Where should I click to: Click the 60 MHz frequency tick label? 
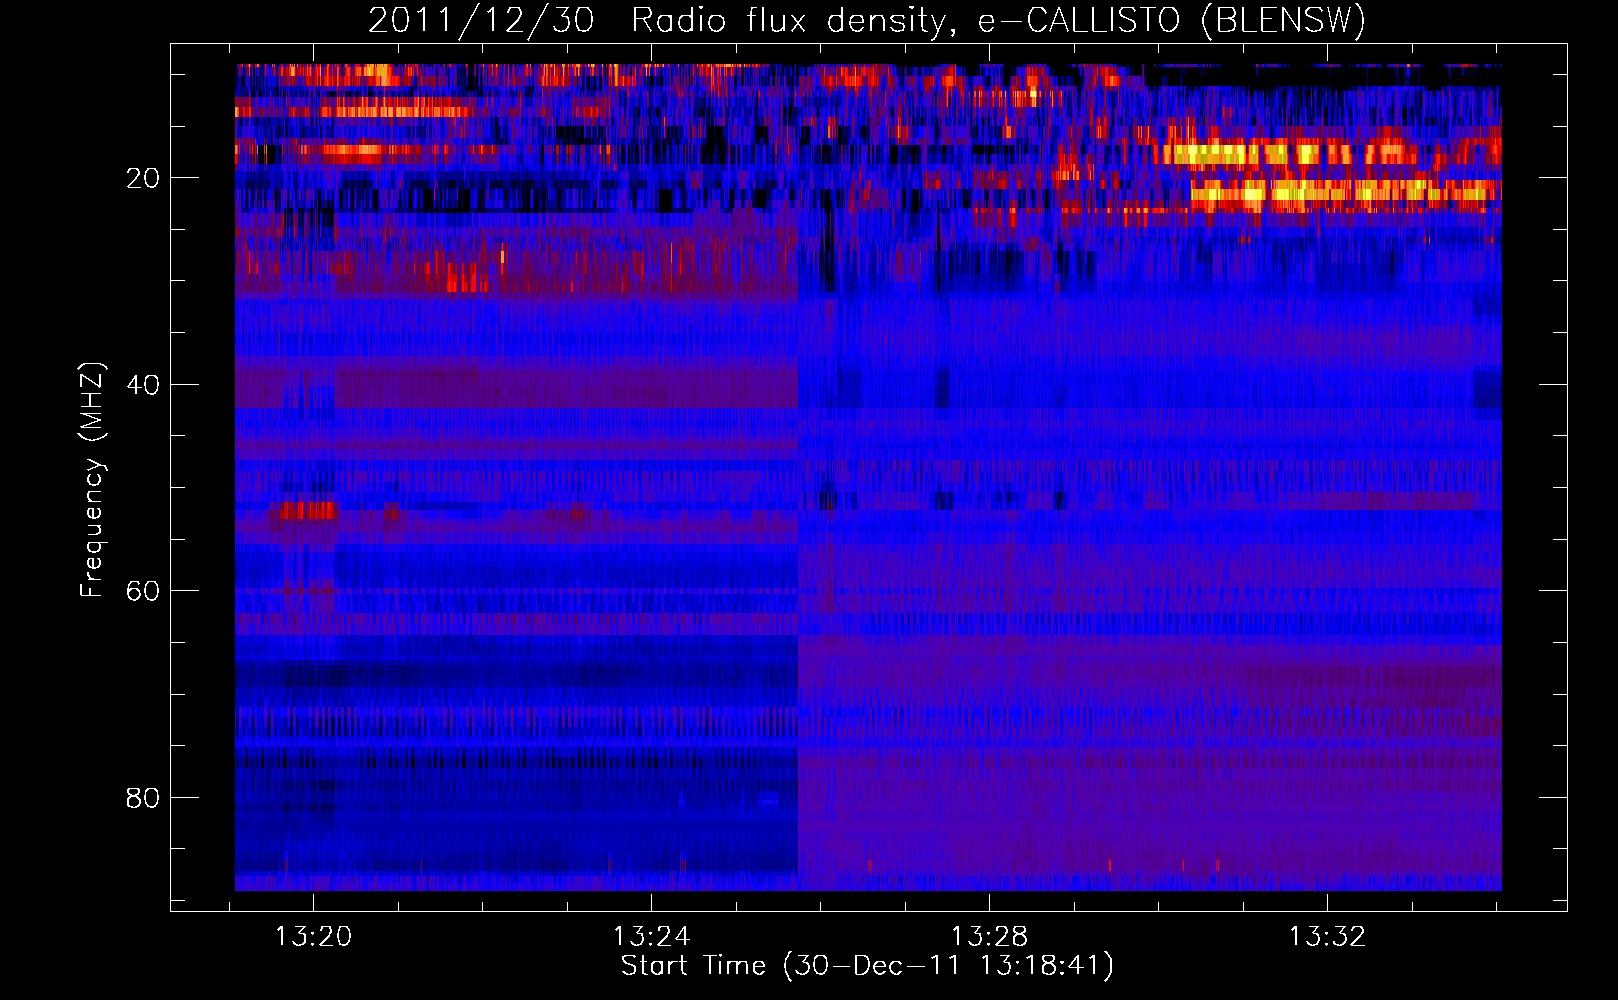pyautogui.click(x=144, y=591)
